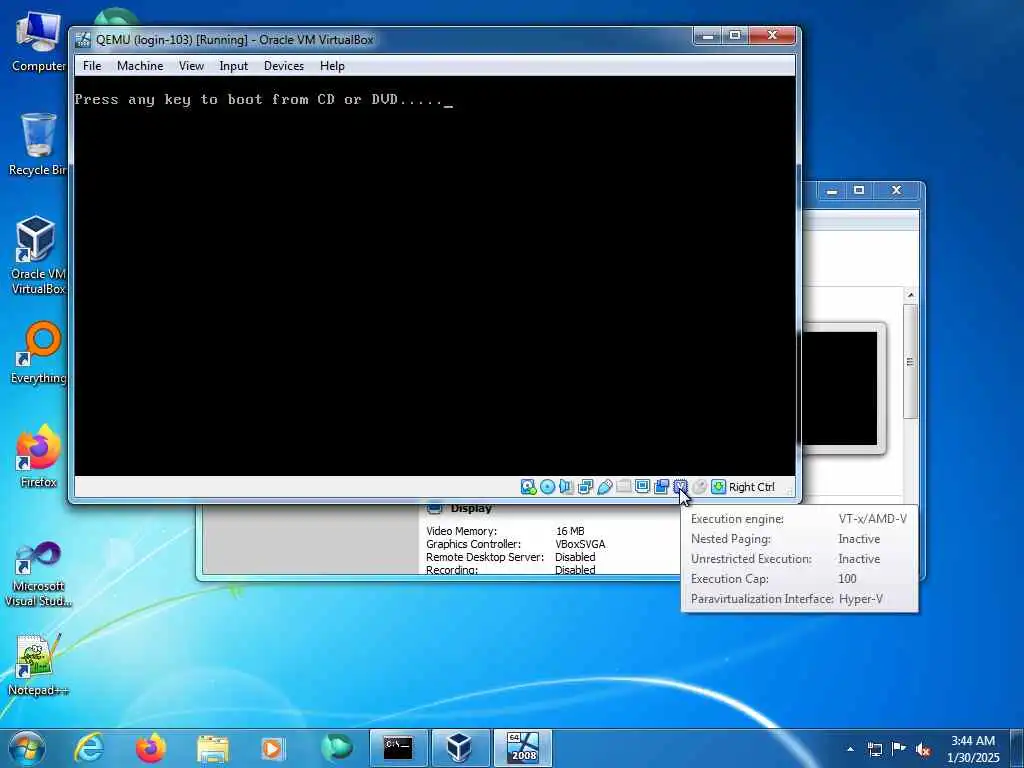The width and height of the screenshot is (1024, 768).
Task: Select the Microsoft Visual Studio desktop shortcut
Action: pos(38,574)
